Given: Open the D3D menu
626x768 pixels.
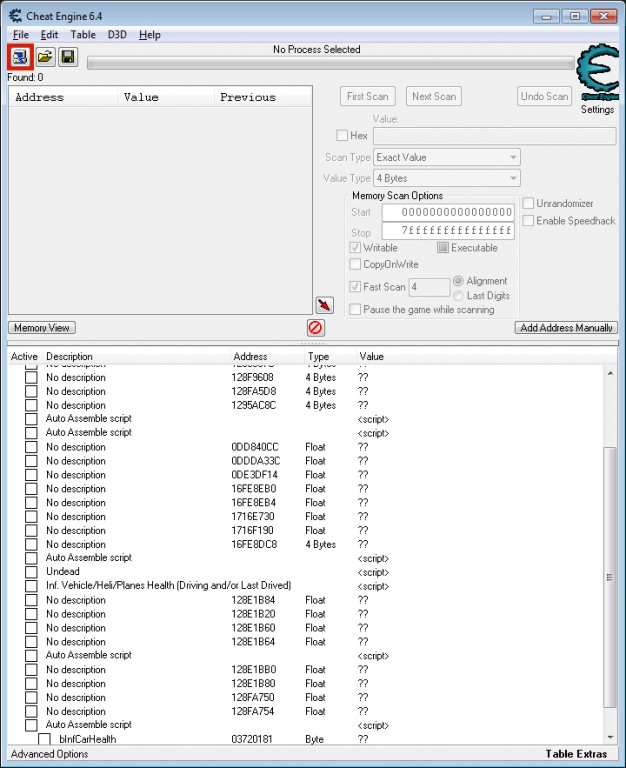Looking at the screenshot, I should click(x=117, y=35).
